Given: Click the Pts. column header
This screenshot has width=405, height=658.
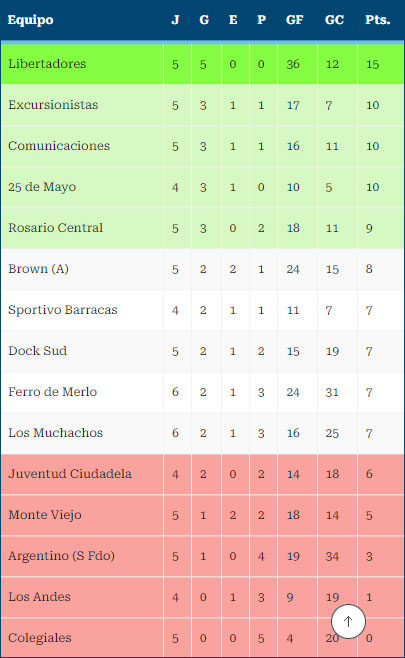Looking at the screenshot, I should coord(378,20).
